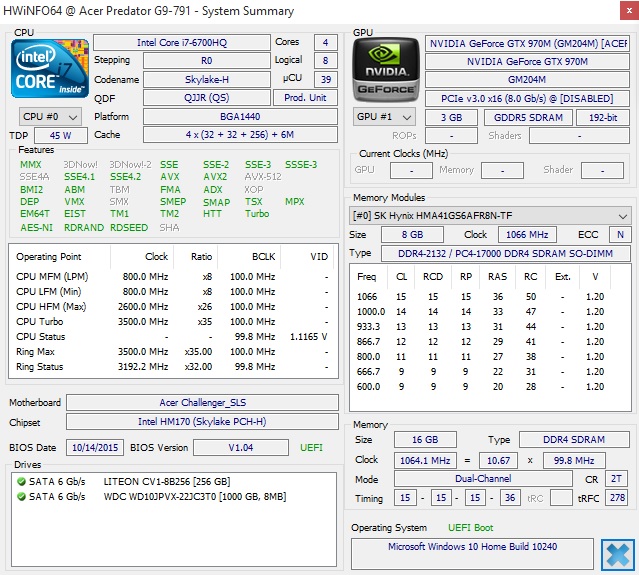Click the RDSEED feature label
Screen dimensions: 639x575
pyautogui.click(x=129, y=228)
